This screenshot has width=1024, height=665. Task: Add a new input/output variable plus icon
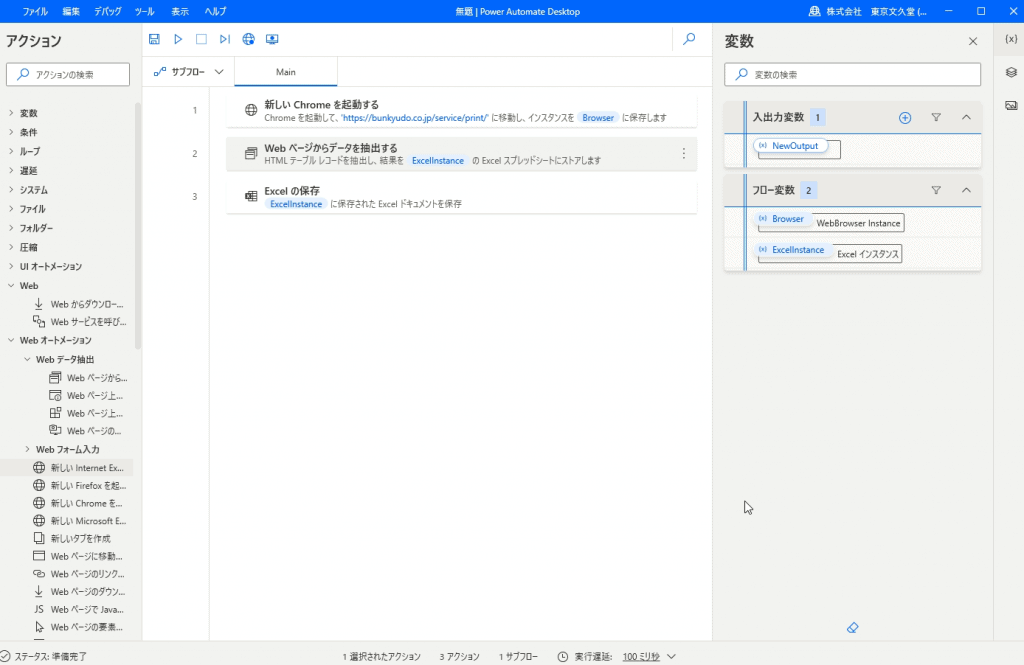(905, 118)
